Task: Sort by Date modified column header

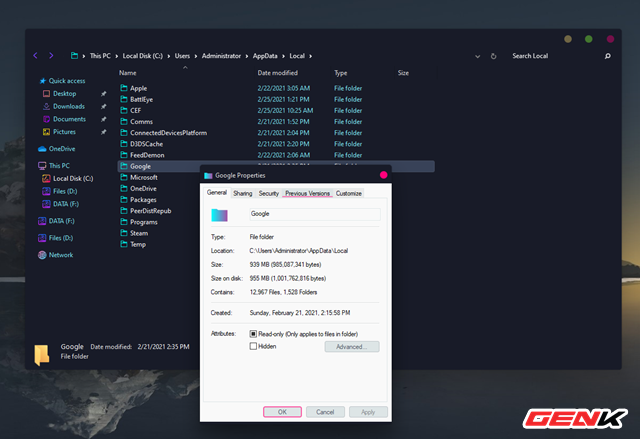Action: 278,73
